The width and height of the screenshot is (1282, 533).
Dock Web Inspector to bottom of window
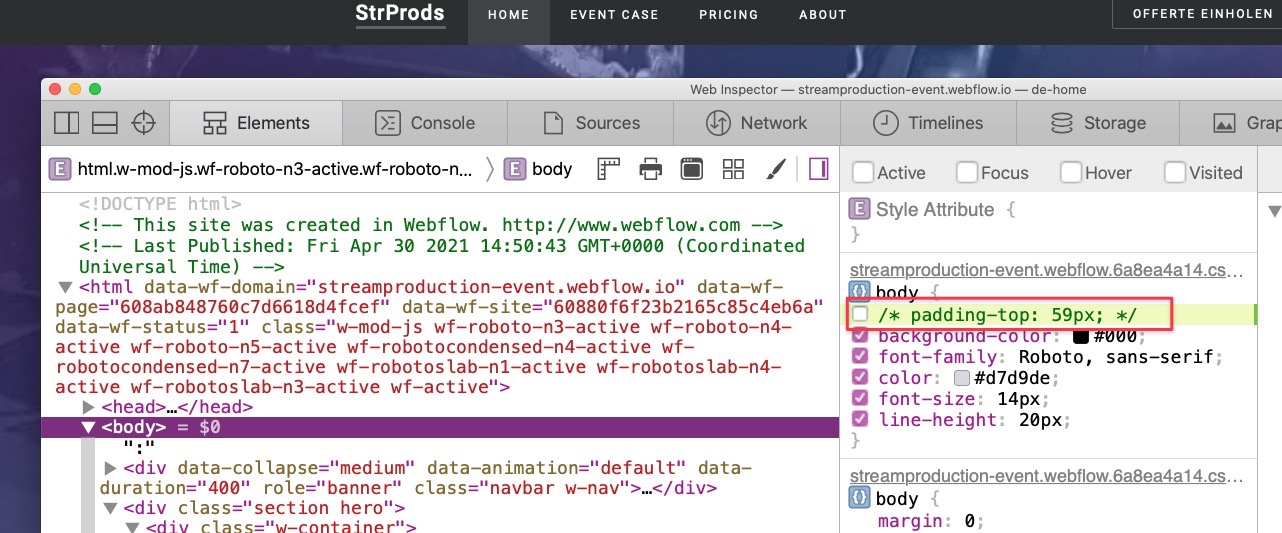105,123
